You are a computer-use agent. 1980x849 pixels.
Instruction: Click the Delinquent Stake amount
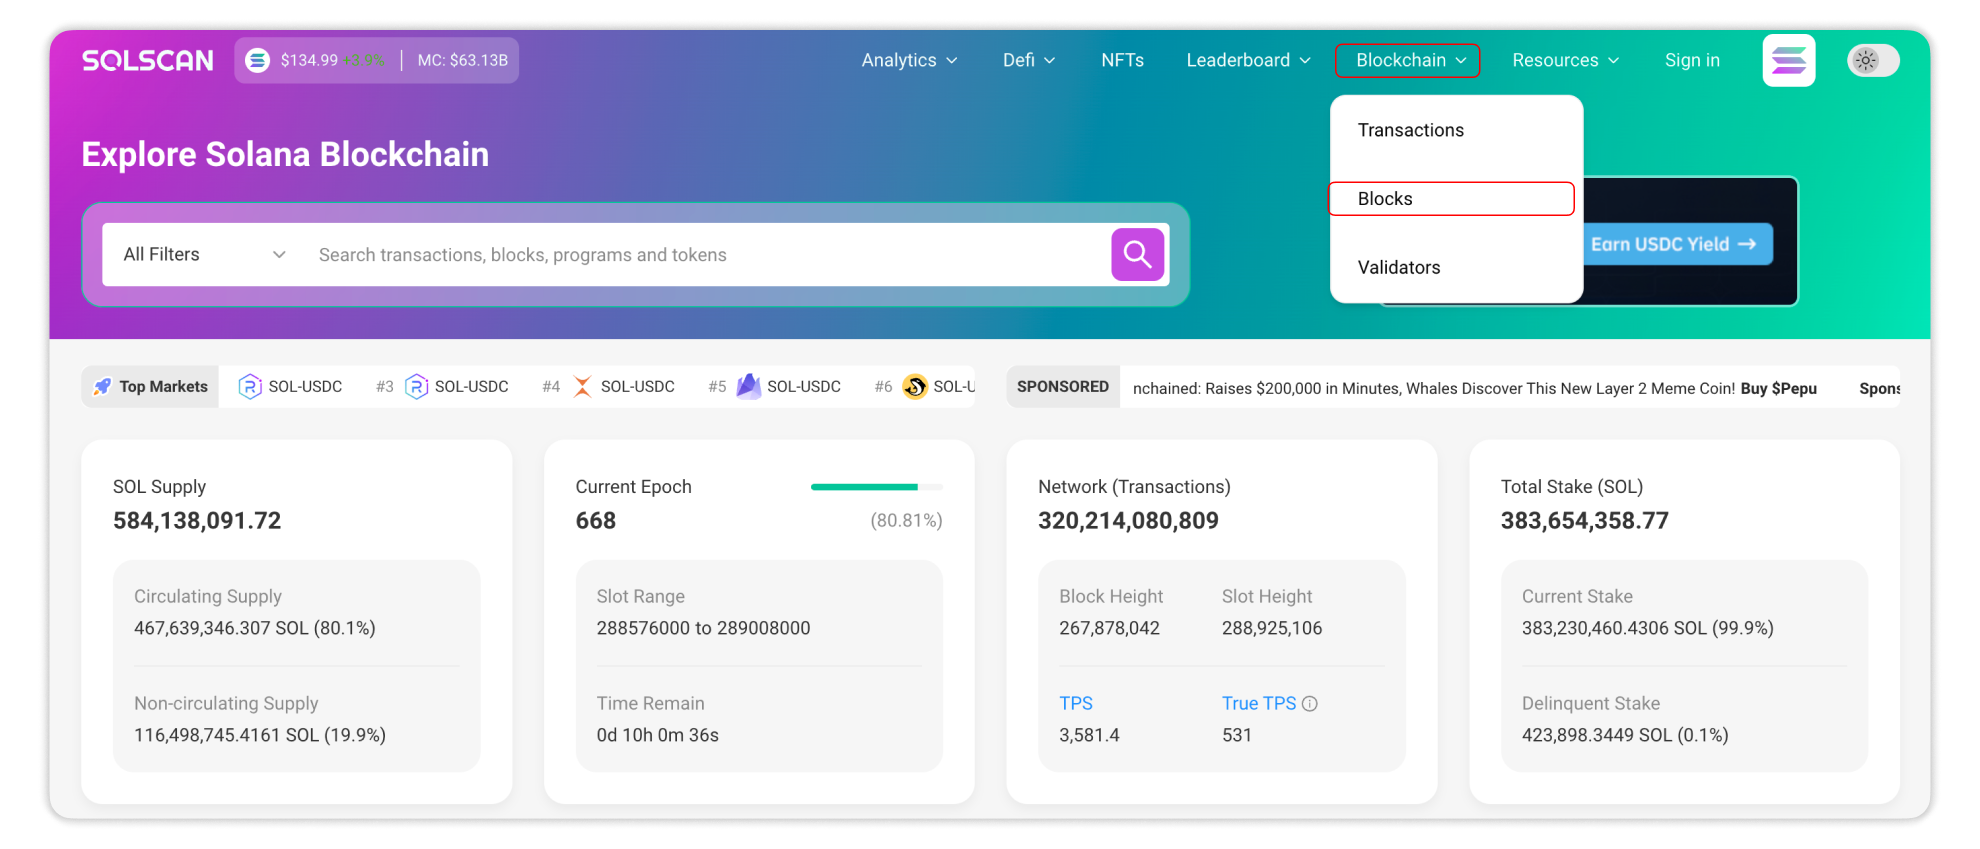1625,735
